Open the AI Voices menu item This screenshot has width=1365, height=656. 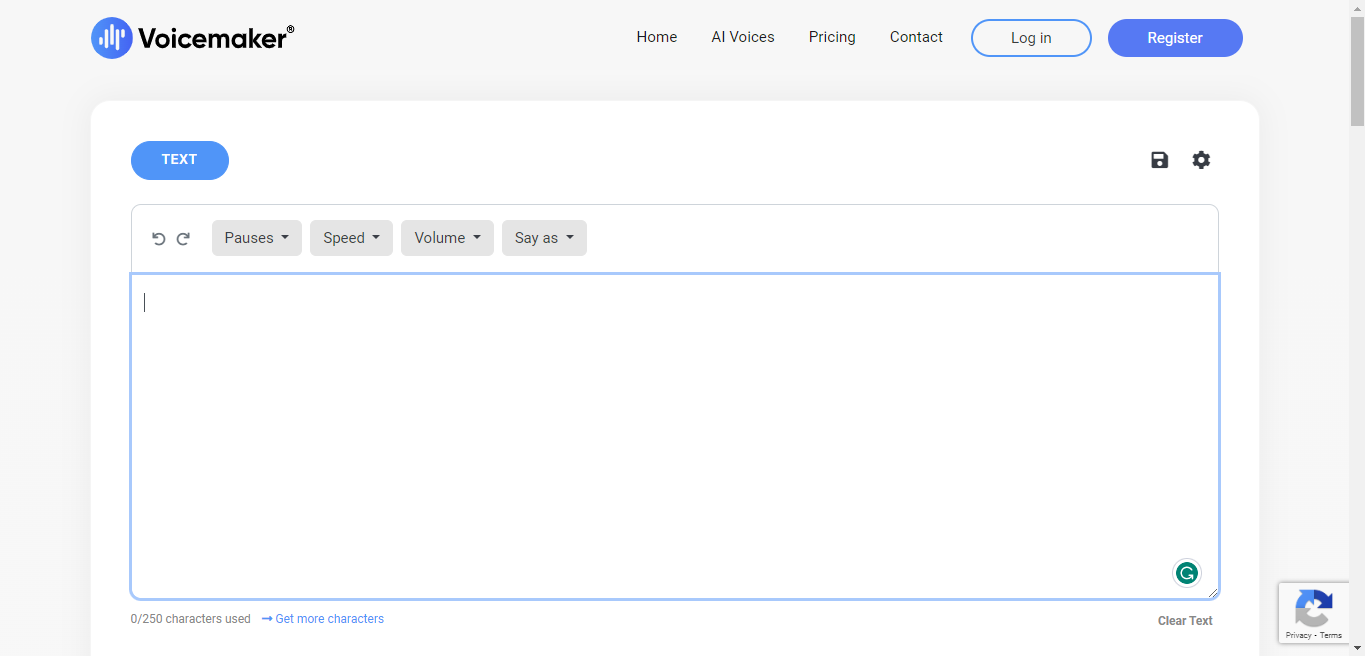(x=743, y=37)
